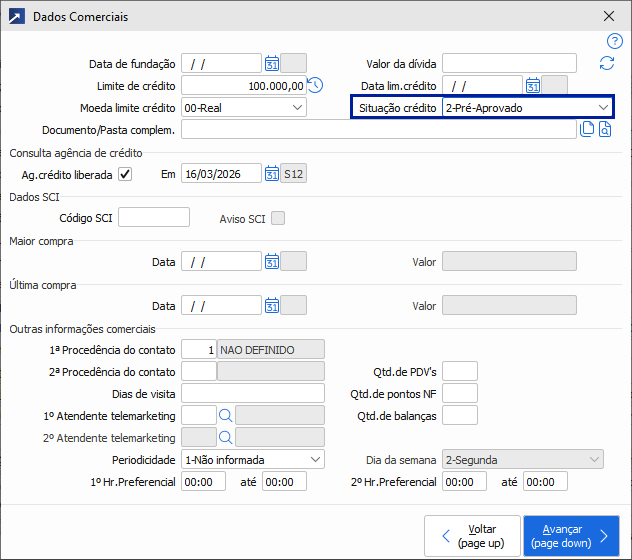Uncheck the Ag.crédito liberada checkbox
Screen dimensions: 632x560
tap(125, 174)
